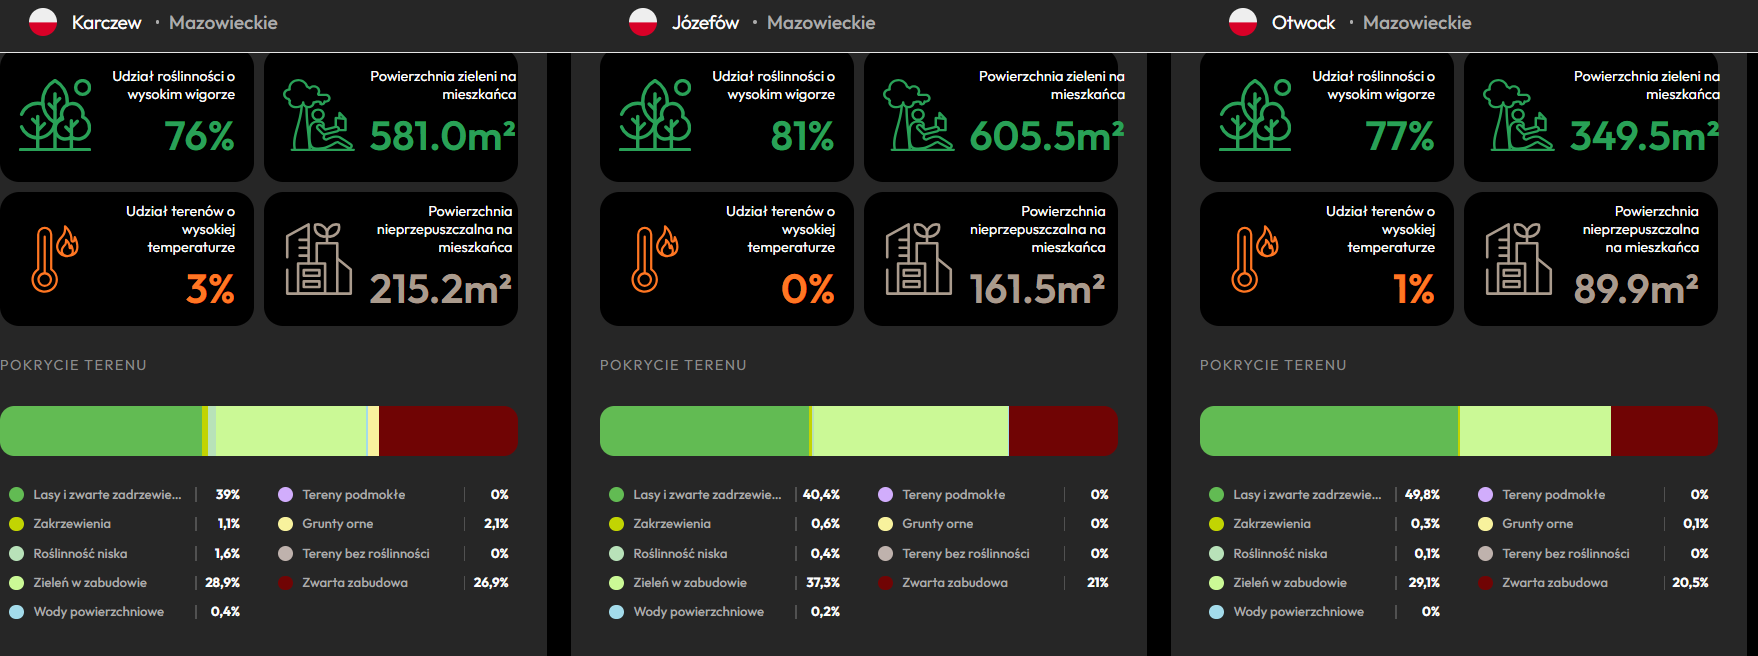Image resolution: width=1758 pixels, height=656 pixels.
Task: Click Józefów's thermometer flame icon
Action: tap(655, 259)
